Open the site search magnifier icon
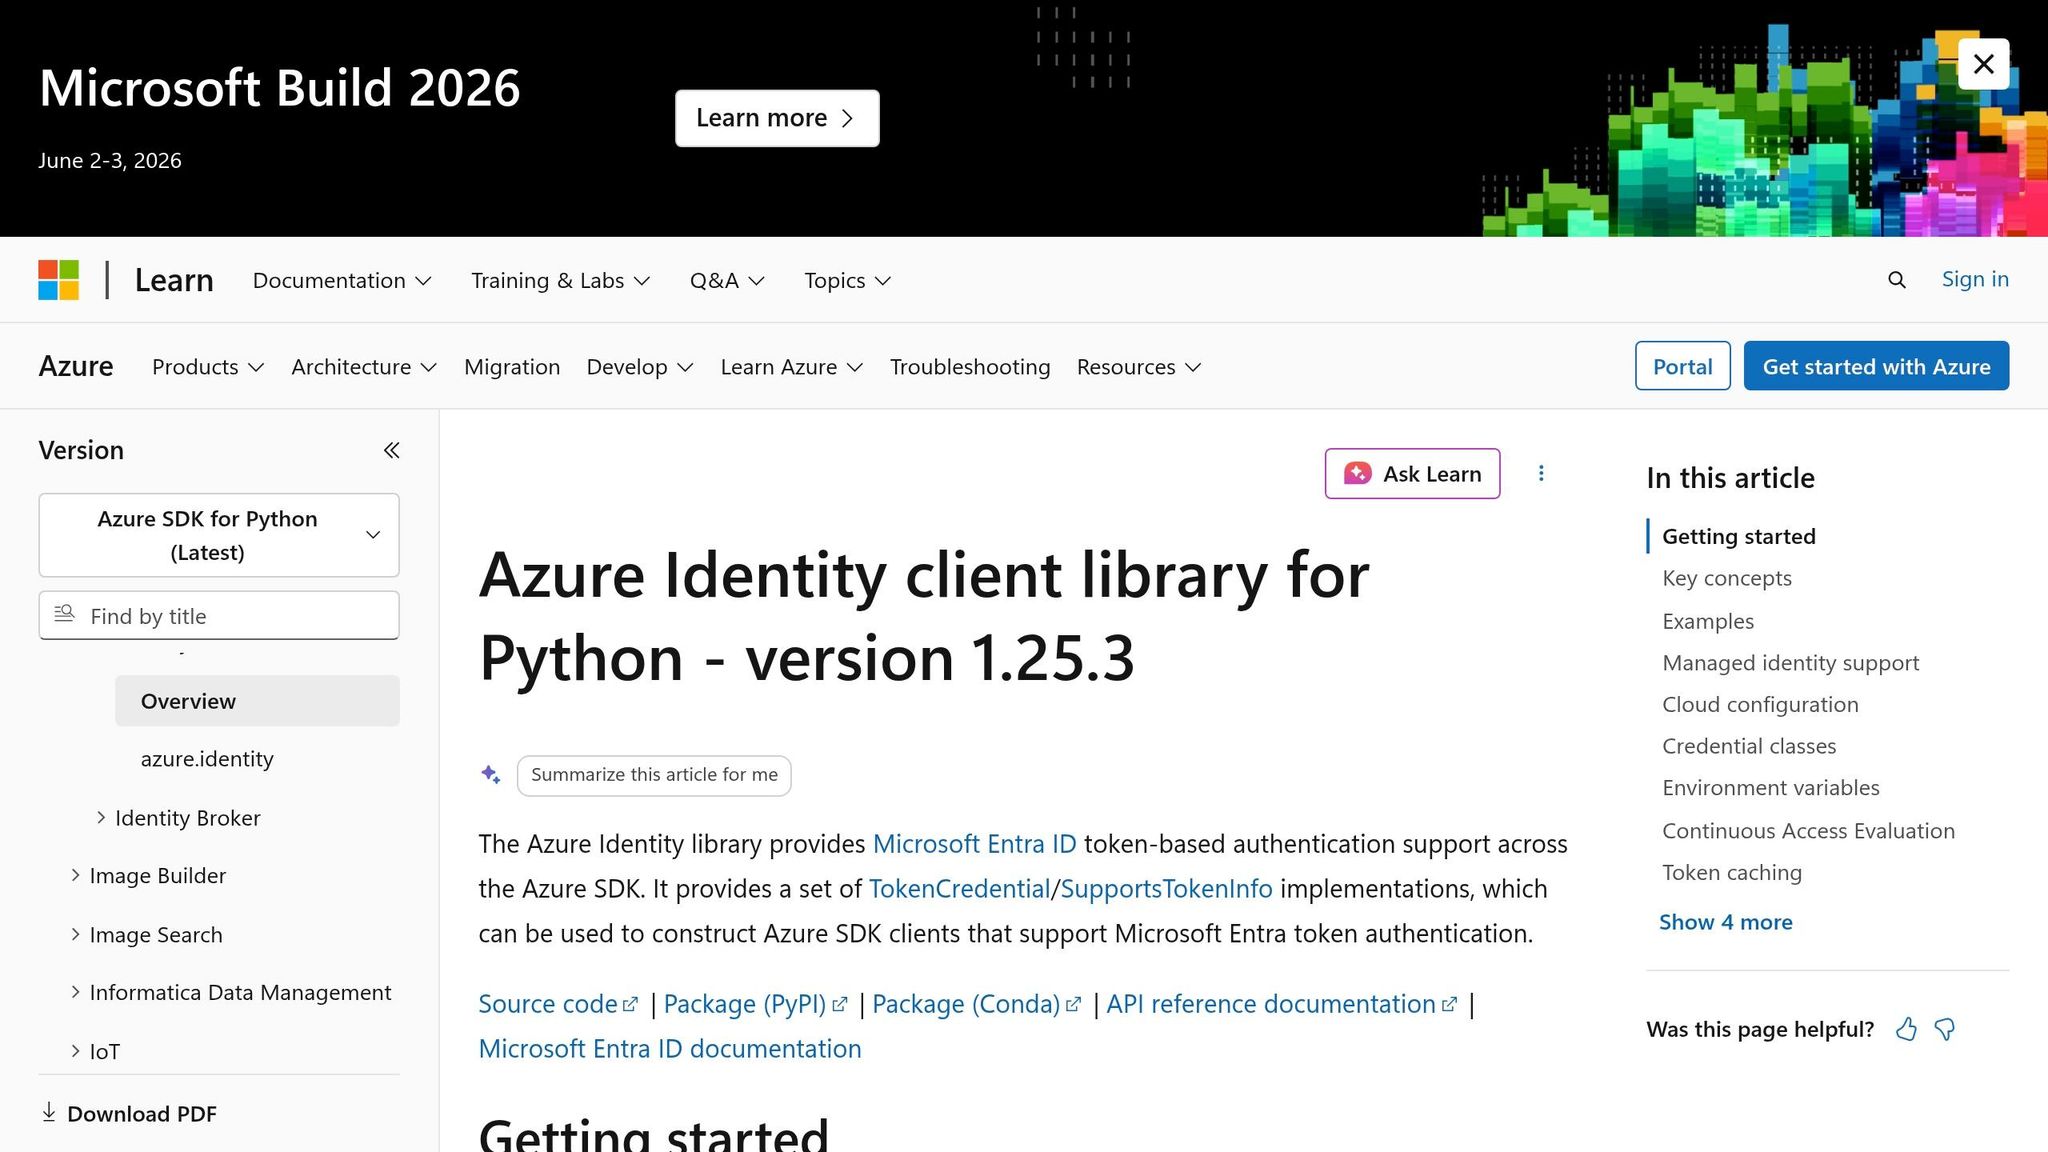Image resolution: width=2048 pixels, height=1152 pixels. [1896, 280]
